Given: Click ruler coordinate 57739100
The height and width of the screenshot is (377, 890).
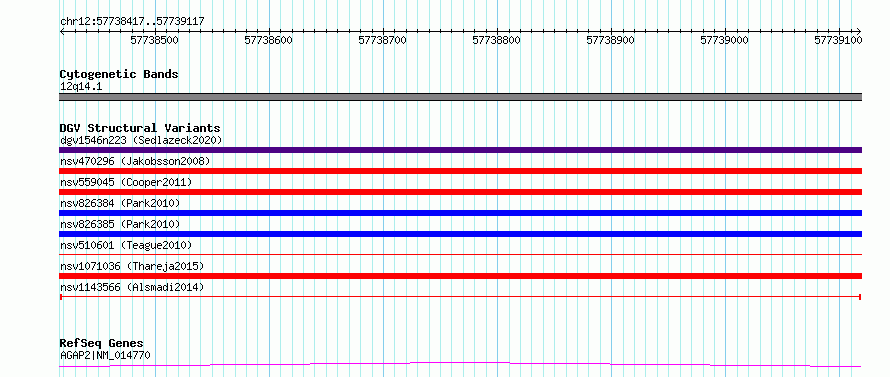Looking at the screenshot, I should tap(839, 40).
